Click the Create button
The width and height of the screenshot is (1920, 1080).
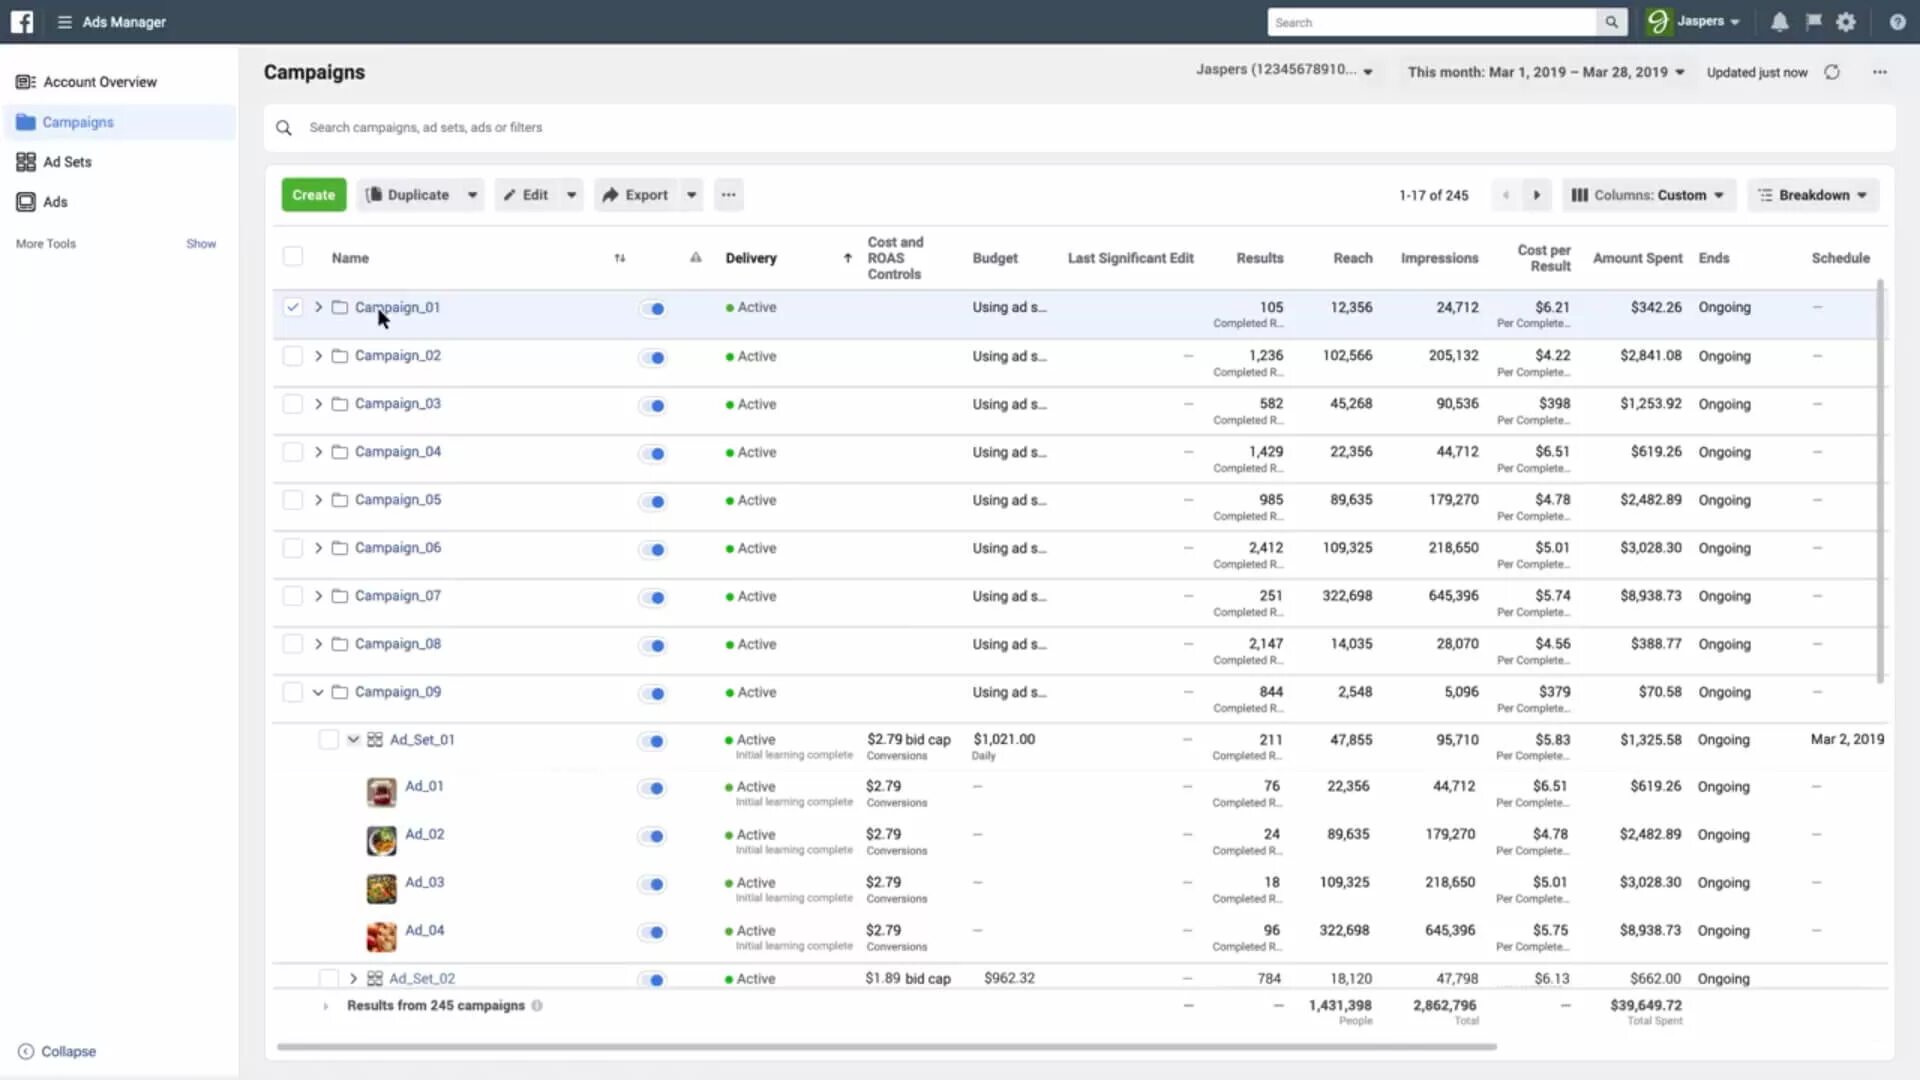pyautogui.click(x=313, y=194)
